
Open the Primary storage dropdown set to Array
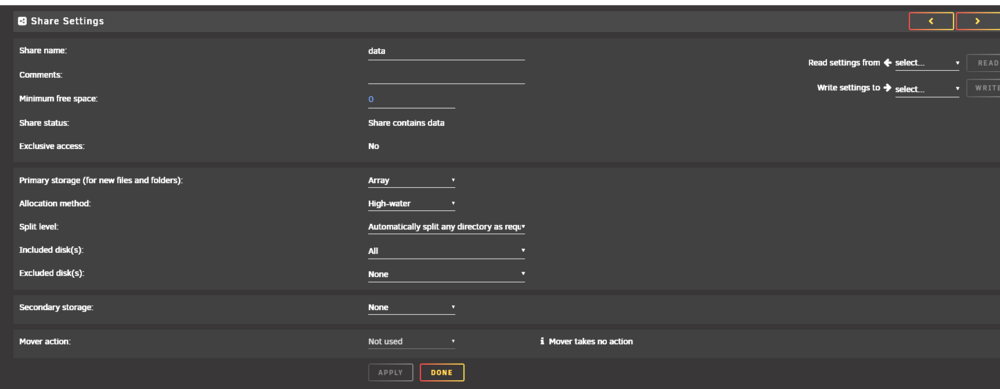point(411,180)
